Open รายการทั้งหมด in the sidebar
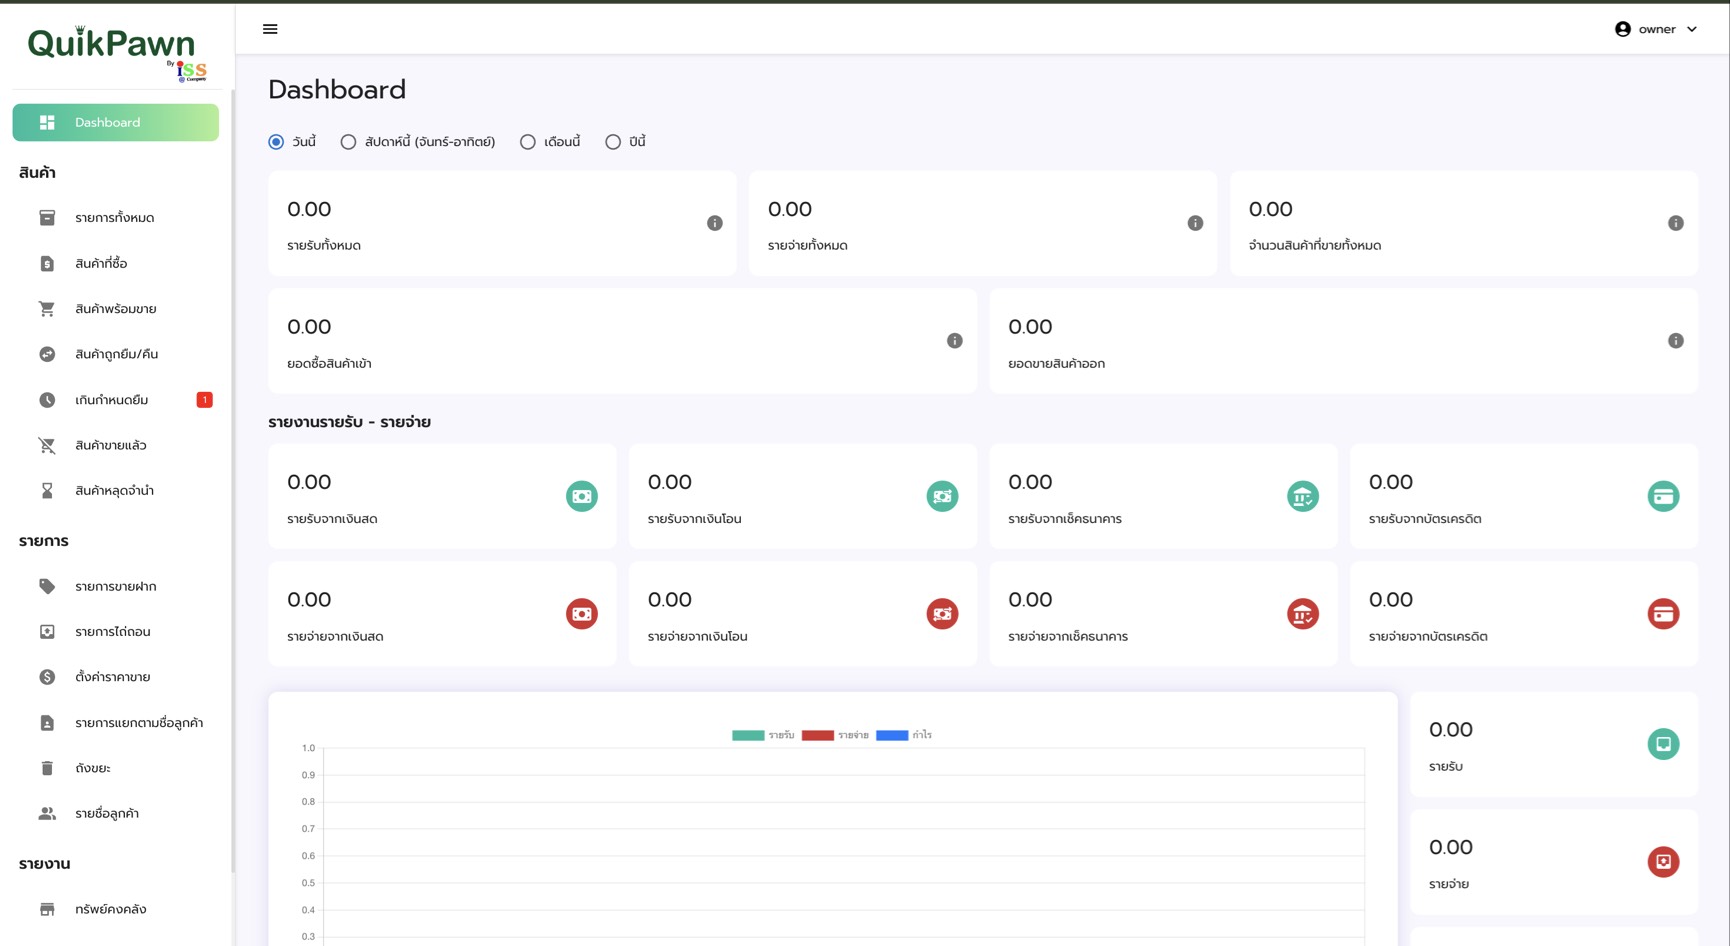Image resolution: width=1730 pixels, height=946 pixels. coord(116,218)
